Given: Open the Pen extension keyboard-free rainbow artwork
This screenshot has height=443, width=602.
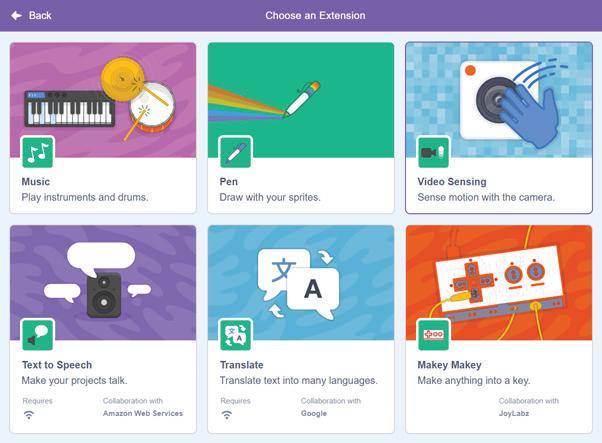Looking at the screenshot, I should pos(301,100).
